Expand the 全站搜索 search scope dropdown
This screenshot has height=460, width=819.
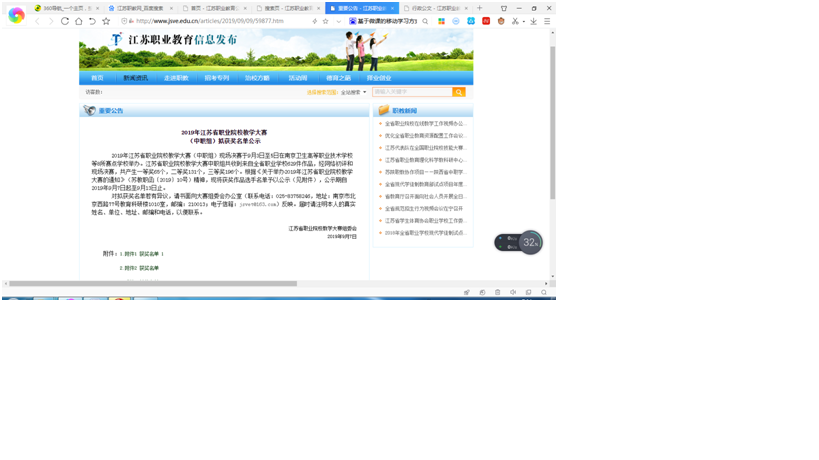(353, 92)
